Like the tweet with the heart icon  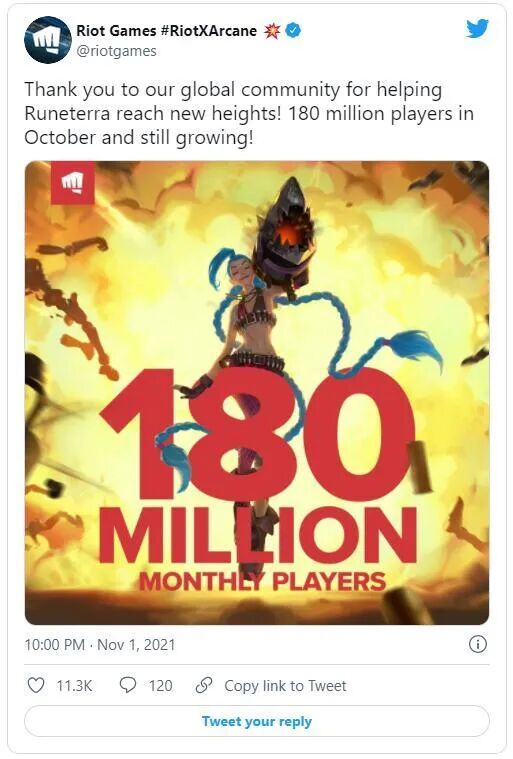(36, 685)
